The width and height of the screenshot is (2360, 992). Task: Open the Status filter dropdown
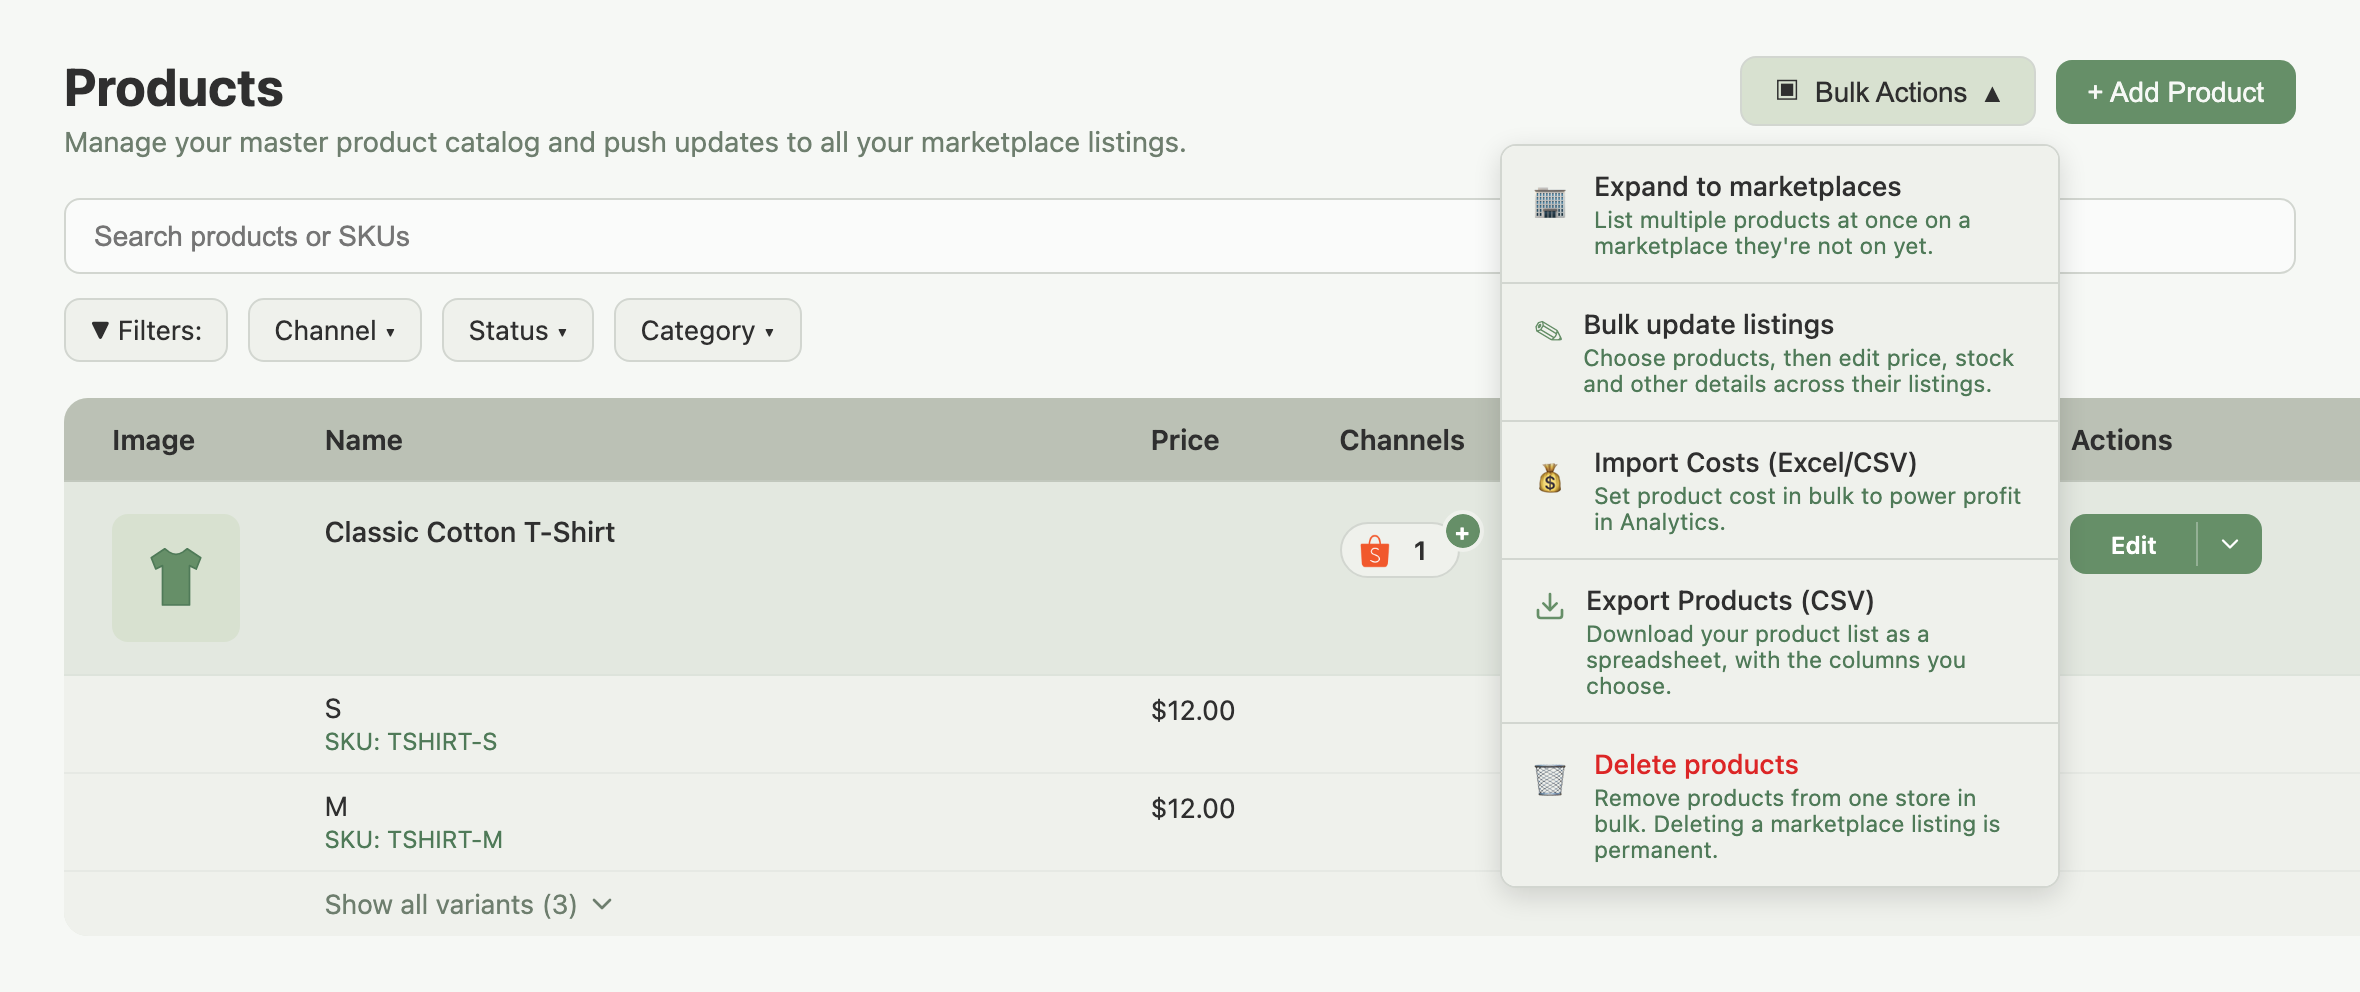[x=518, y=330]
